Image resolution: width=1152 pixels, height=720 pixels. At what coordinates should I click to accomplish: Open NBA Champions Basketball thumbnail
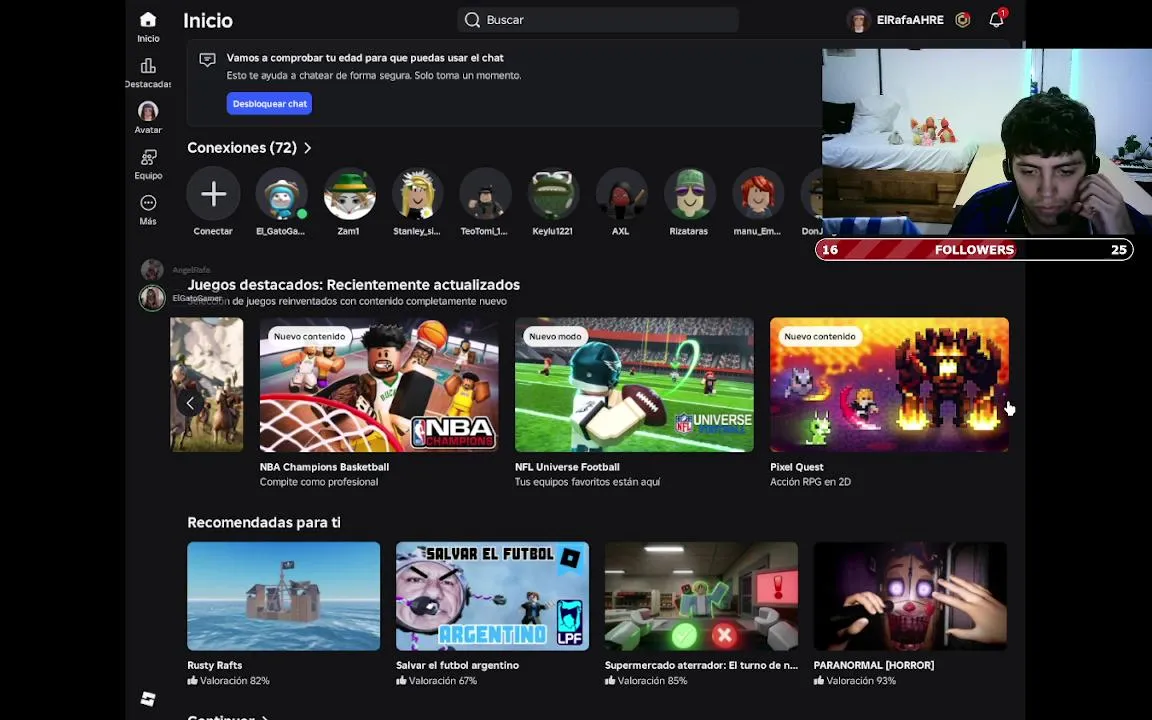coord(379,384)
